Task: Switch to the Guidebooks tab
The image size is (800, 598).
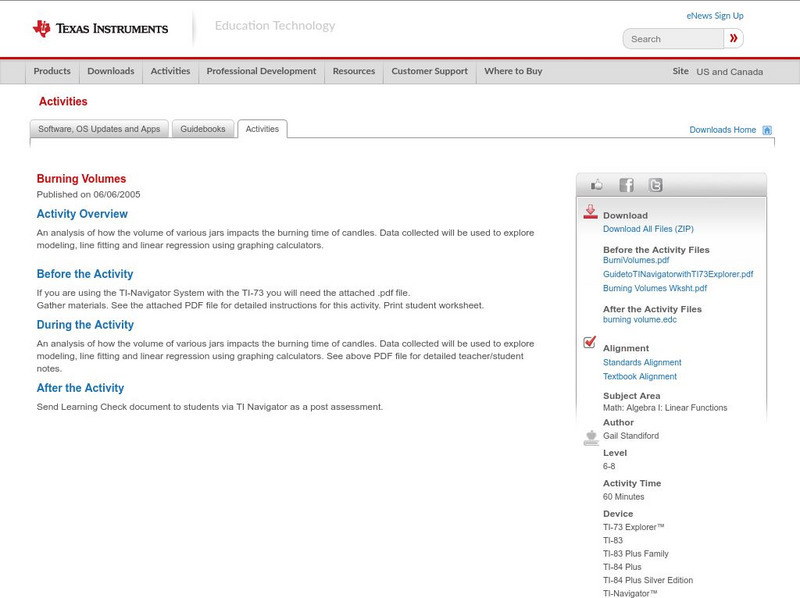Action: (203, 129)
